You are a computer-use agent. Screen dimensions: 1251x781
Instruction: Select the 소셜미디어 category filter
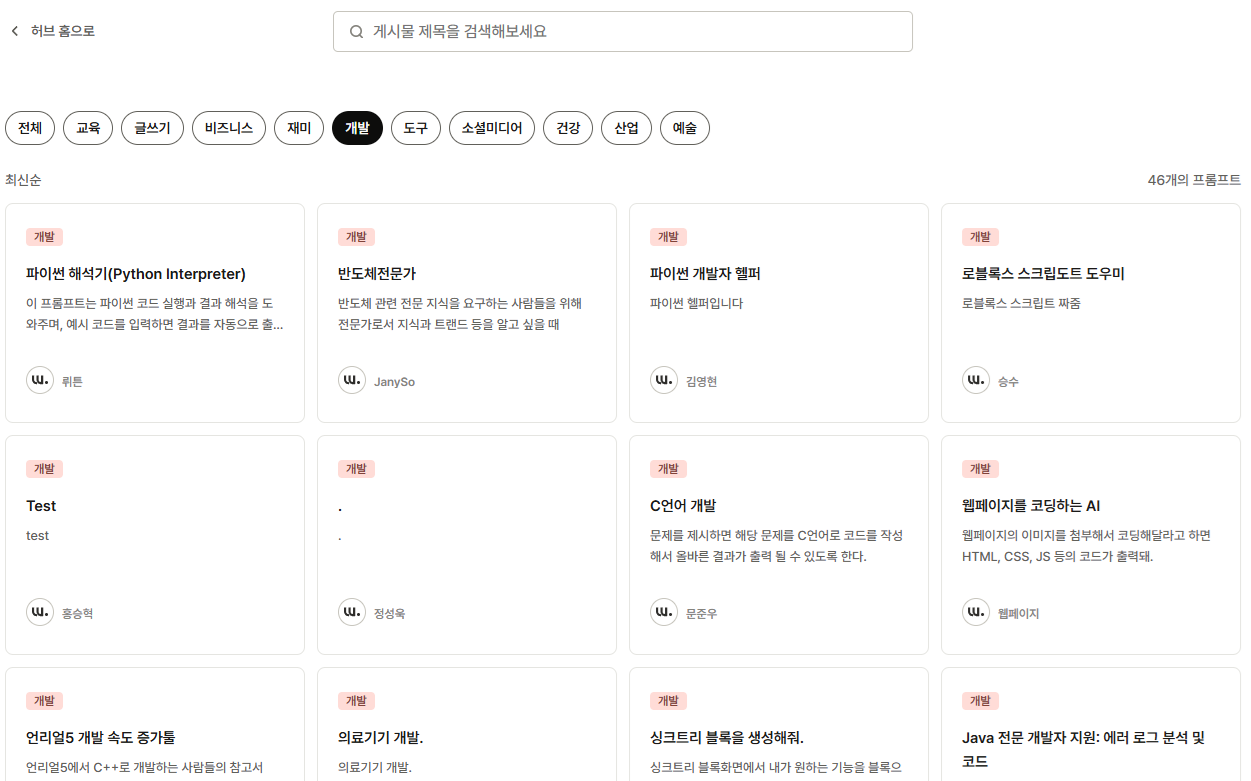click(492, 128)
